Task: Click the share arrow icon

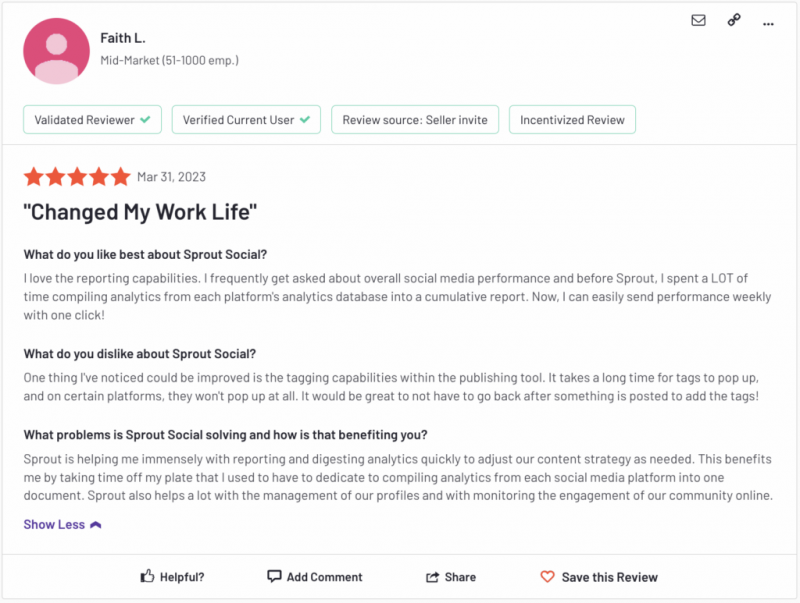Action: pos(432,577)
